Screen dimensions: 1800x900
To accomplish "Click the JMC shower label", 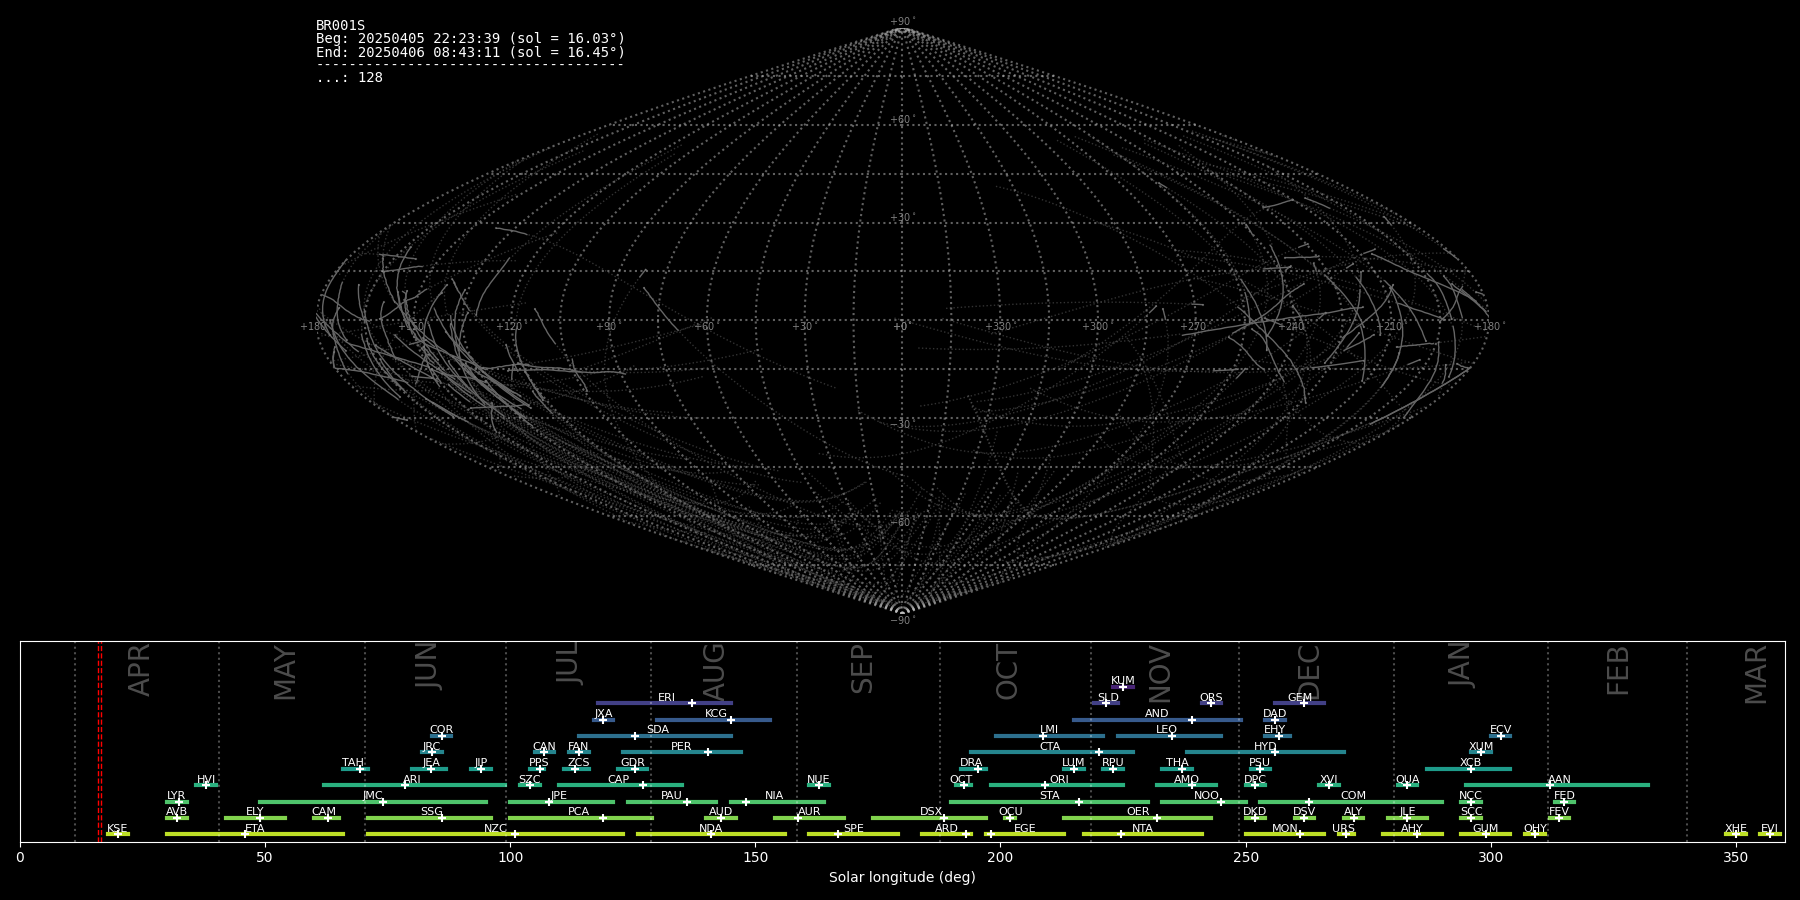I will click(x=372, y=796).
